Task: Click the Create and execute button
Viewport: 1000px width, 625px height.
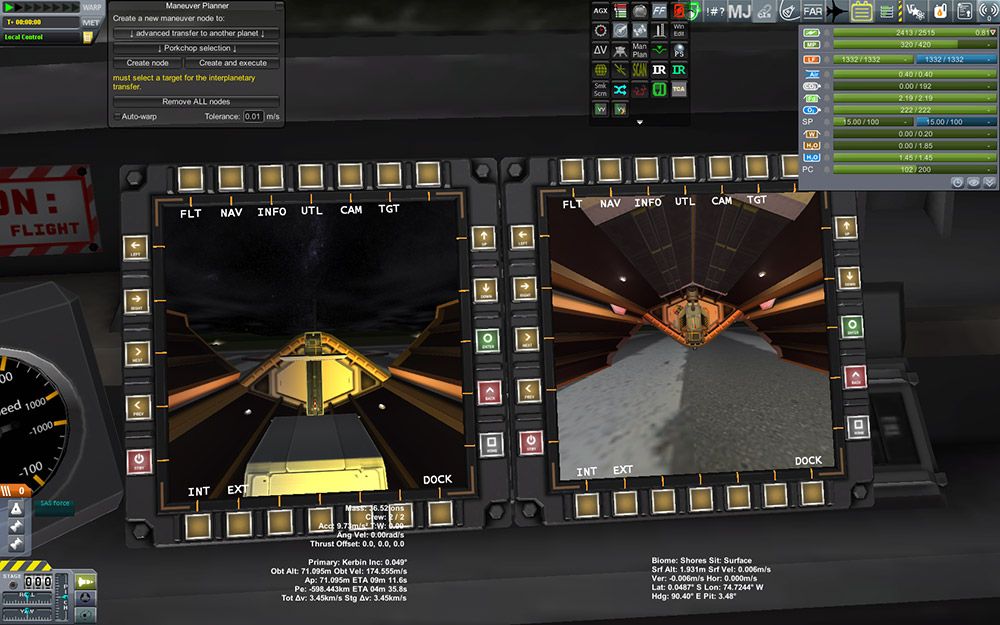Action: pos(232,63)
